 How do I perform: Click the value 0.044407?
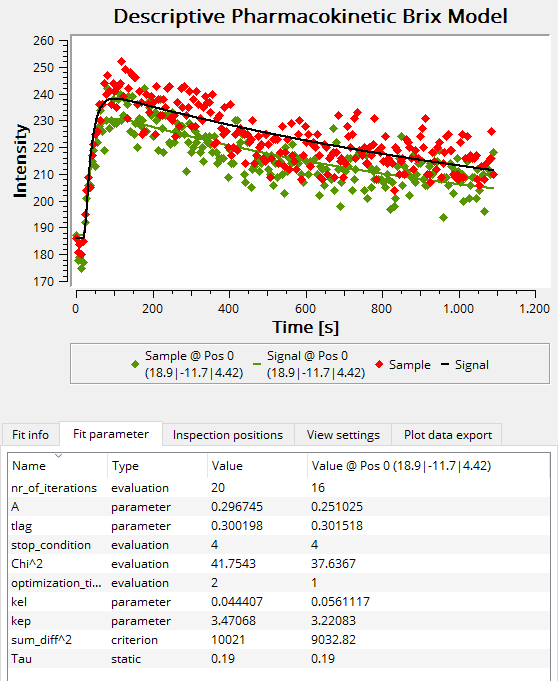(x=237, y=602)
